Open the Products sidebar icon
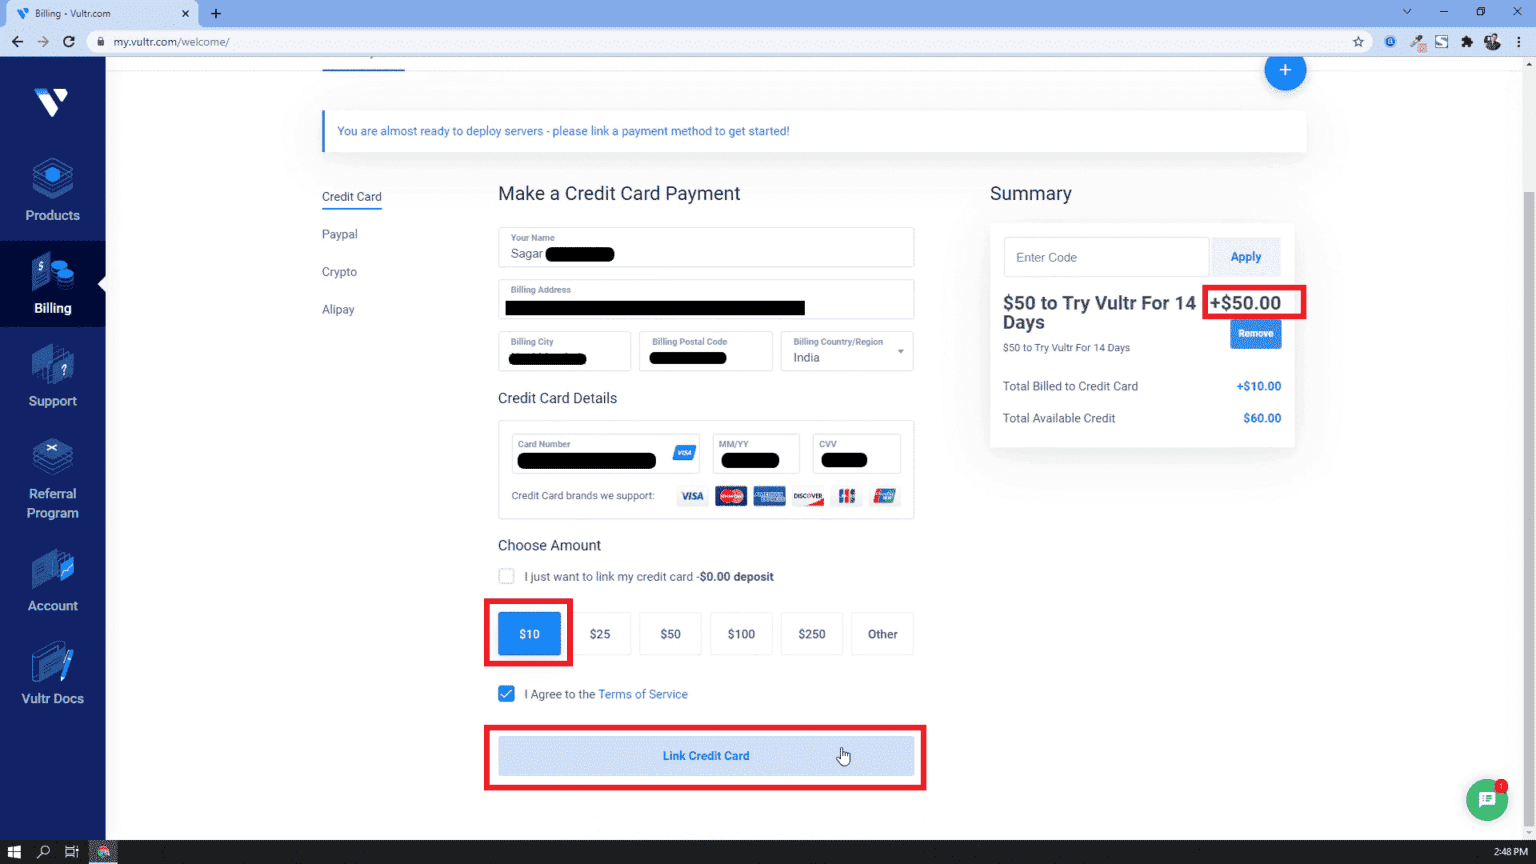The height and width of the screenshot is (864, 1536). pos(52,190)
